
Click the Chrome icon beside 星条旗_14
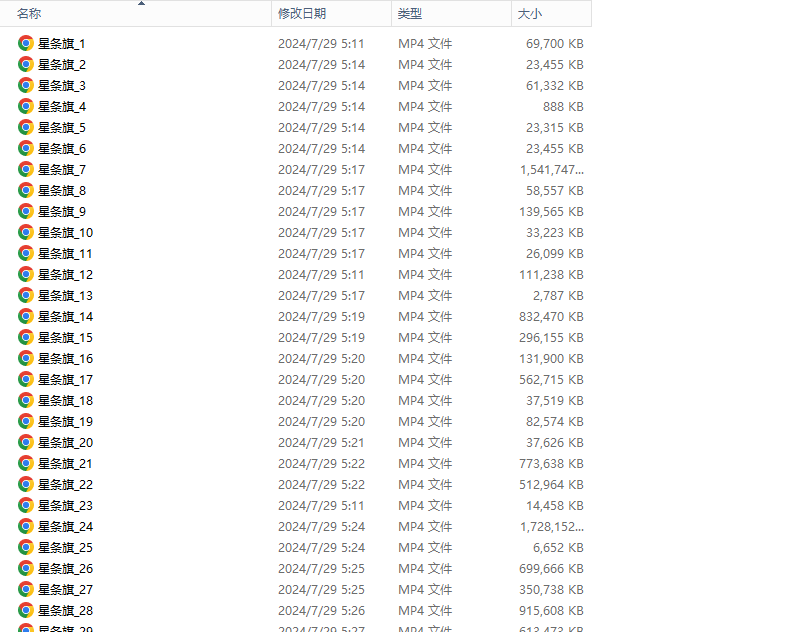click(x=26, y=317)
